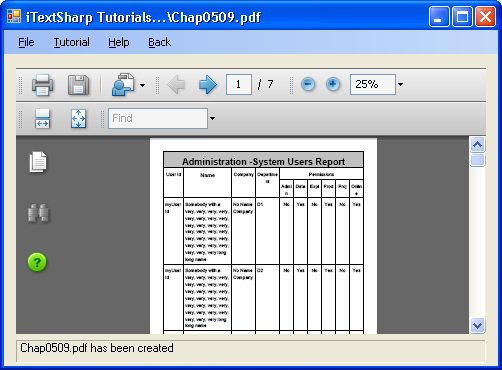Open the binoculars search panel
This screenshot has height=370, width=502.
coord(38,213)
